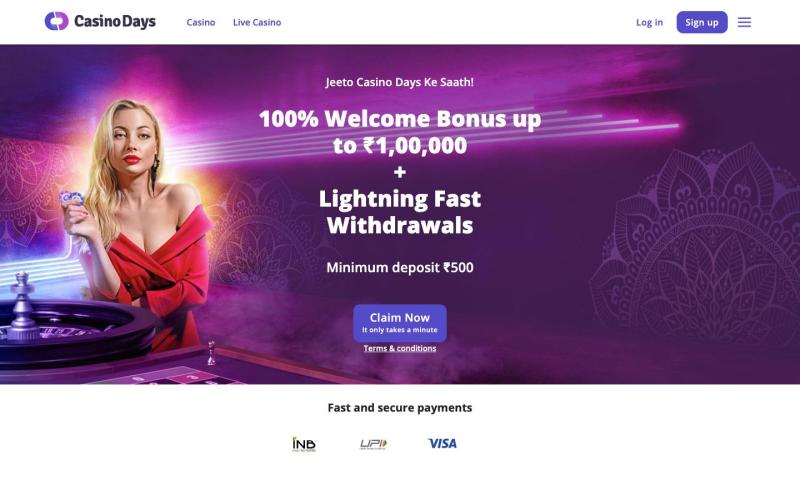This screenshot has width=800, height=500.
Task: Click the Casino Days wordmark text
Action: tap(115, 21)
